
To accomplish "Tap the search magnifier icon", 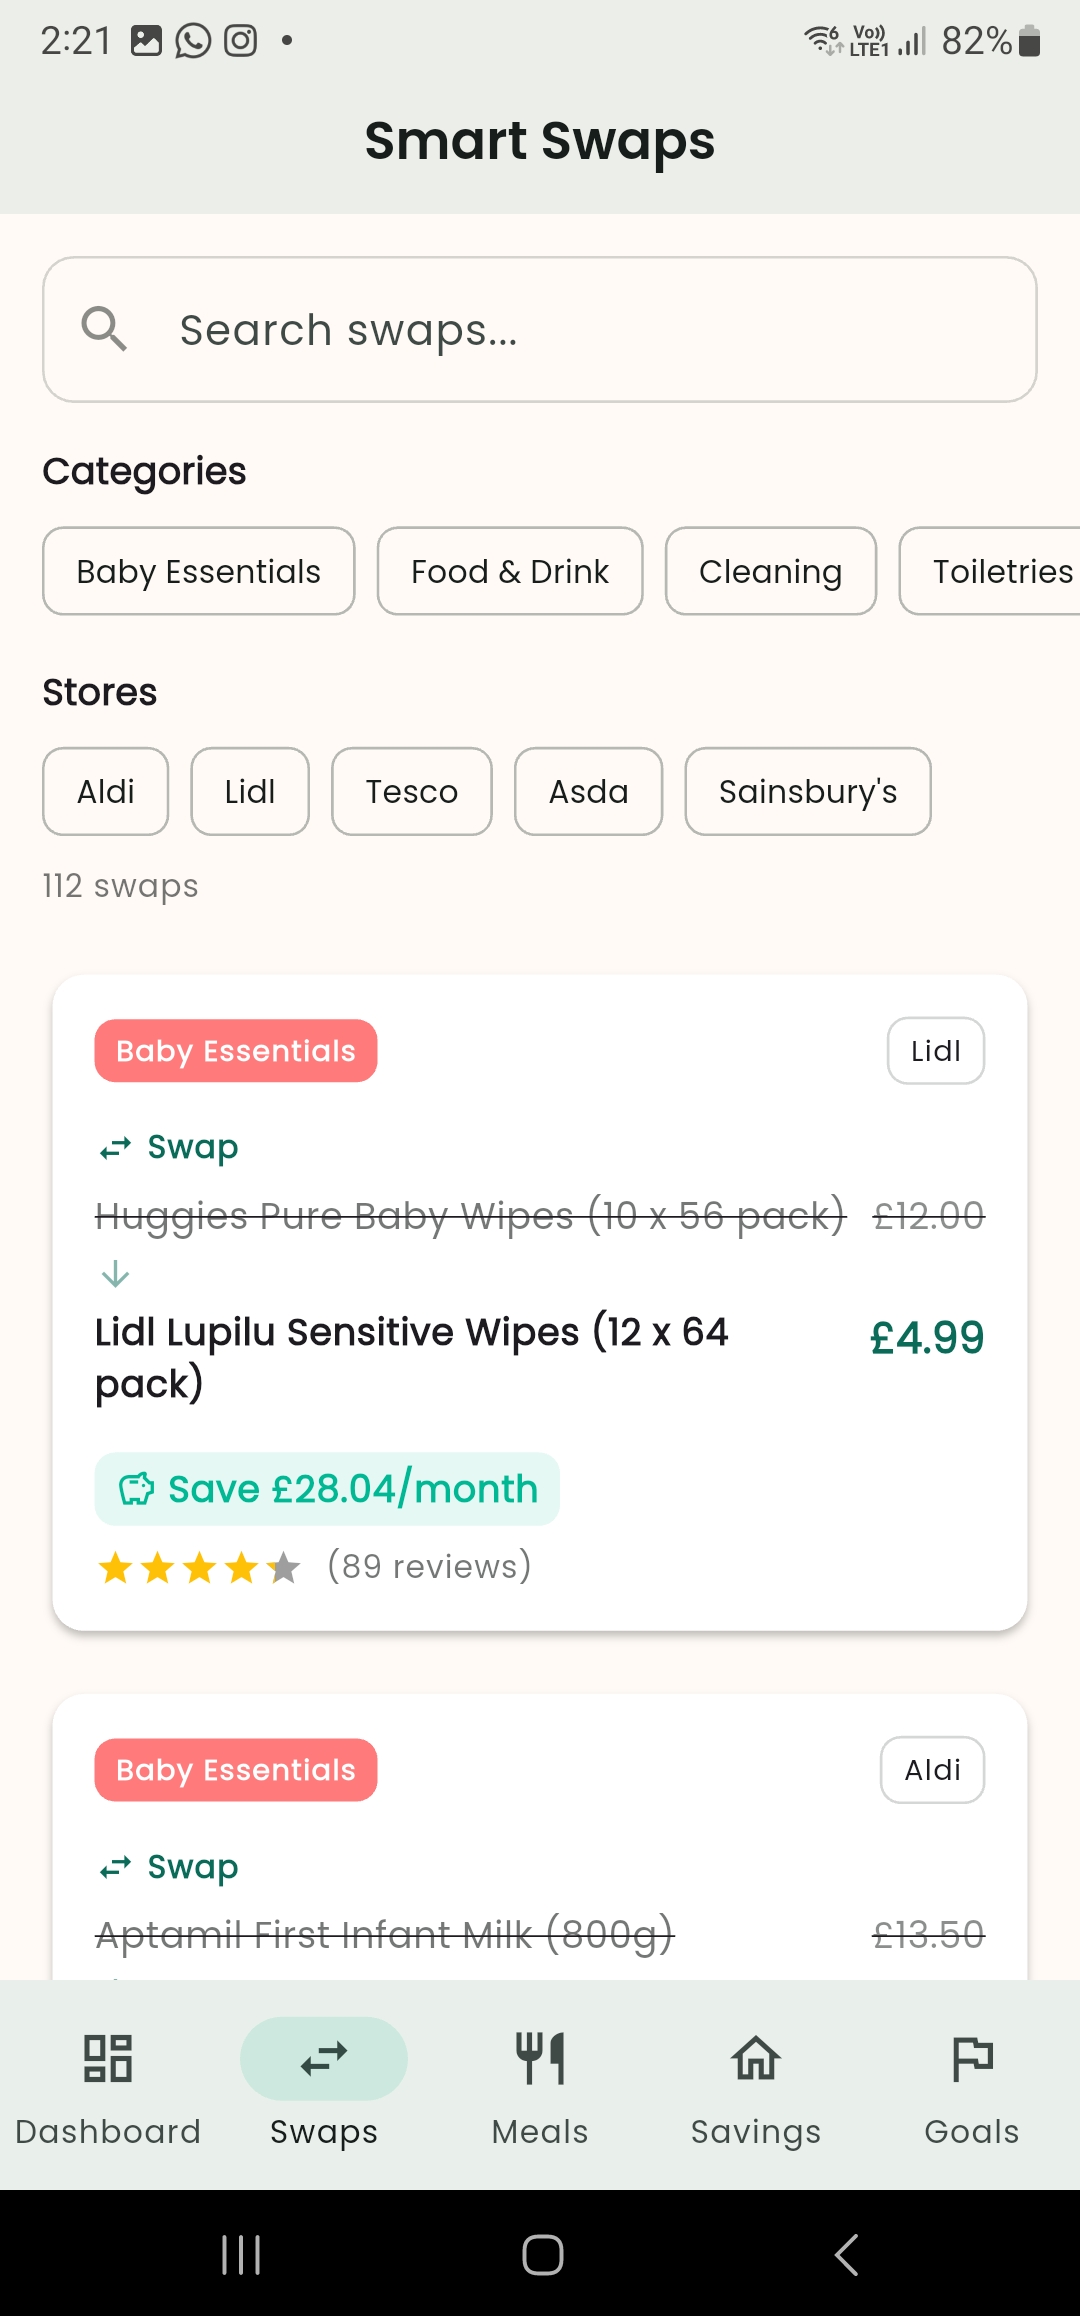I will [x=104, y=329].
